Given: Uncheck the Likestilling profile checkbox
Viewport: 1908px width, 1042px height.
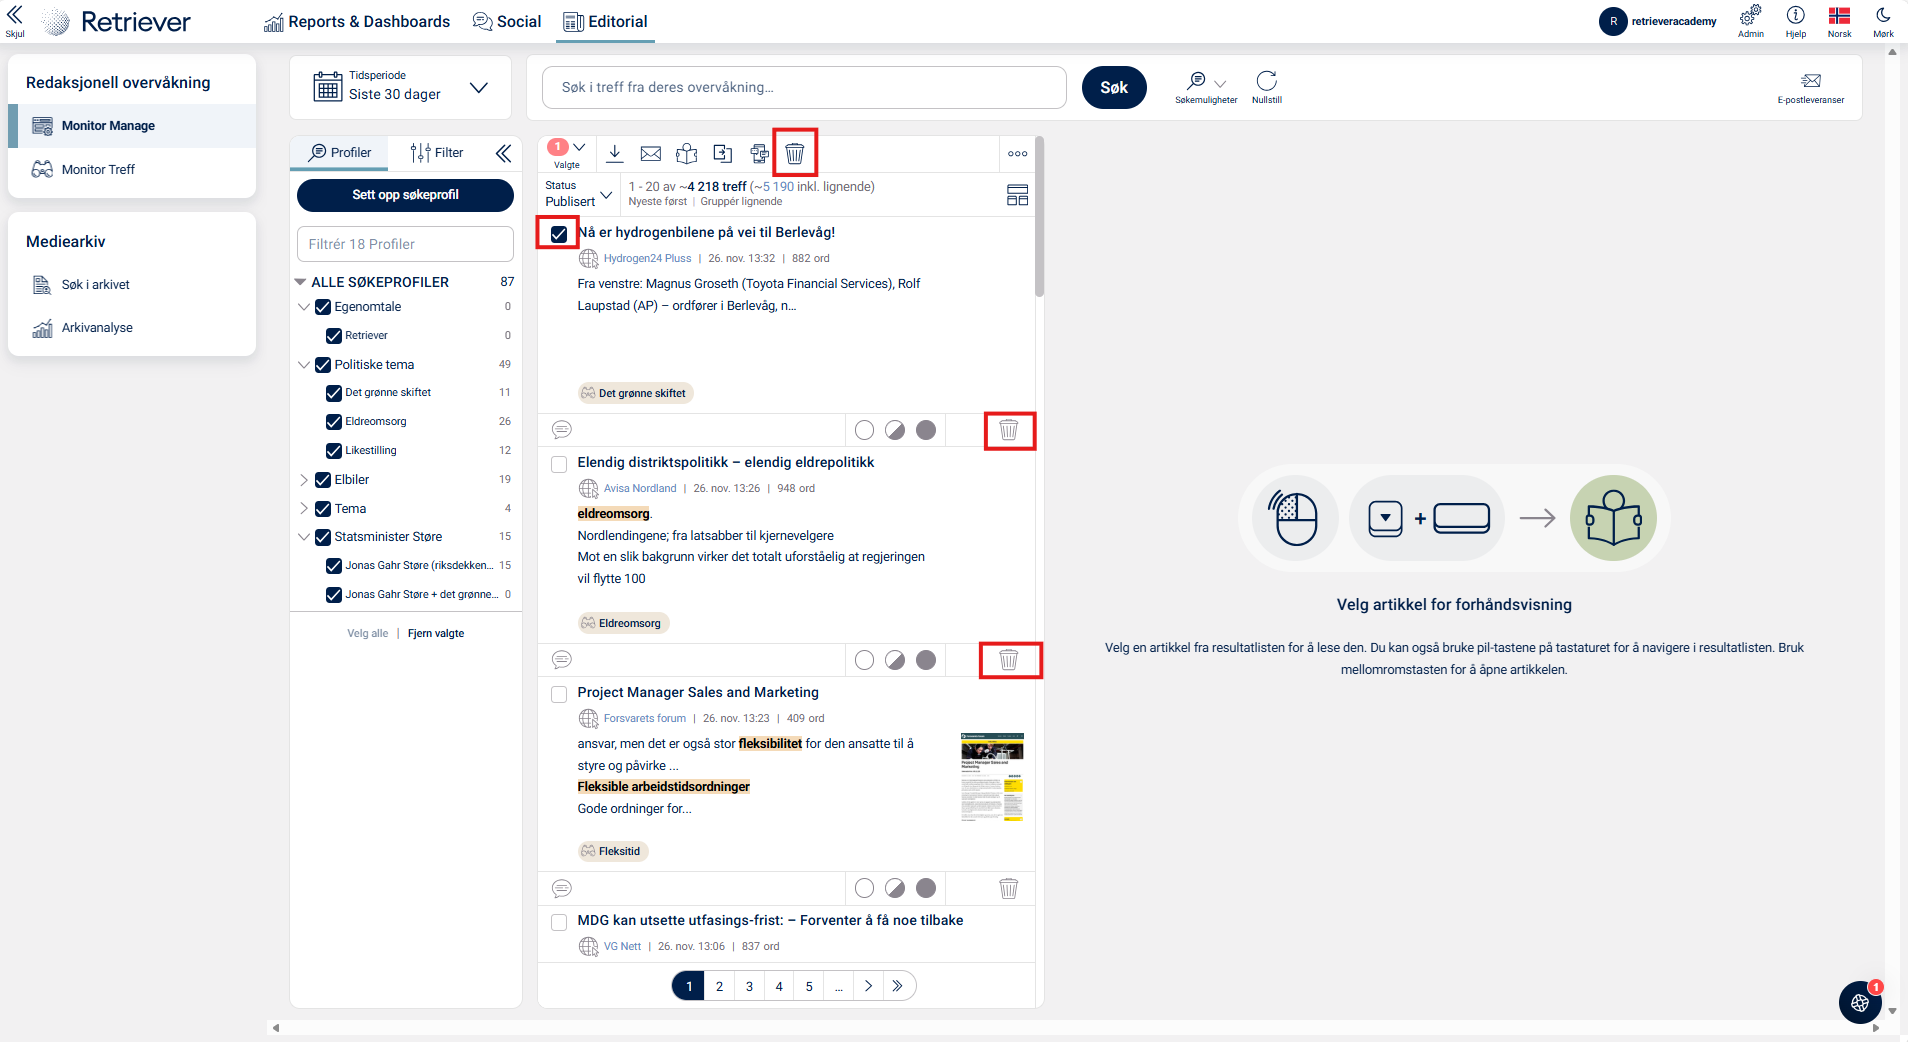Looking at the screenshot, I should click(334, 451).
